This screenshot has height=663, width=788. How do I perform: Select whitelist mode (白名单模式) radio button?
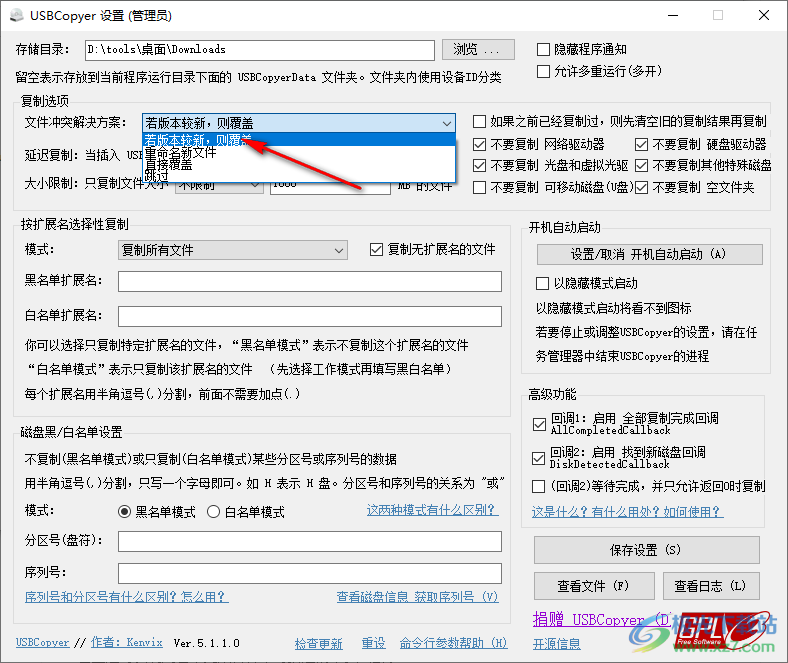214,512
